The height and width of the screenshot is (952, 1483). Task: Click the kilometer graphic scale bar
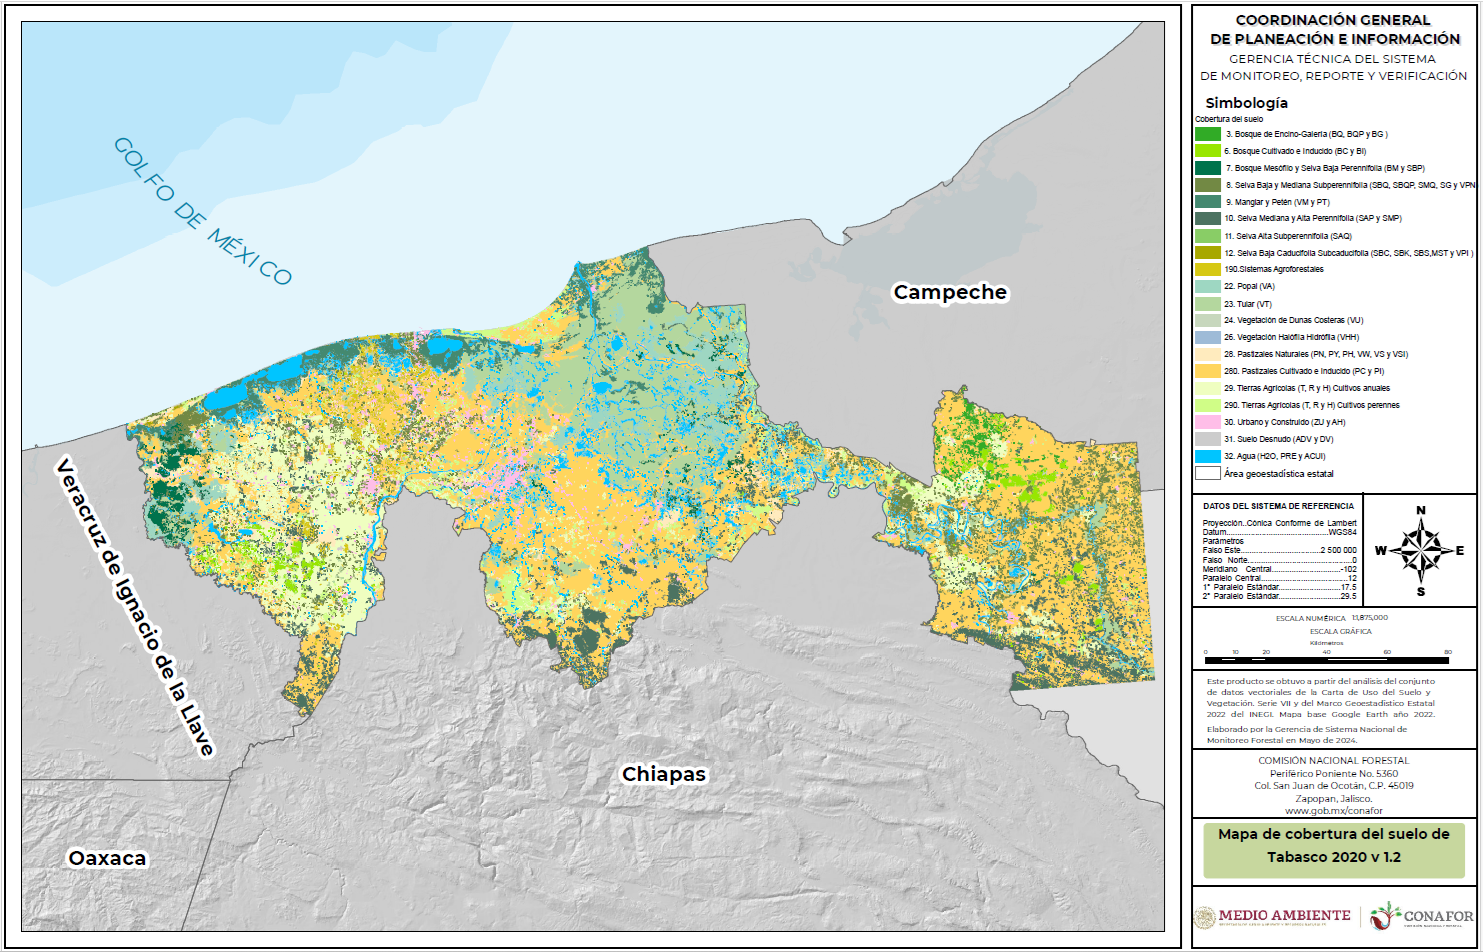point(1328,660)
